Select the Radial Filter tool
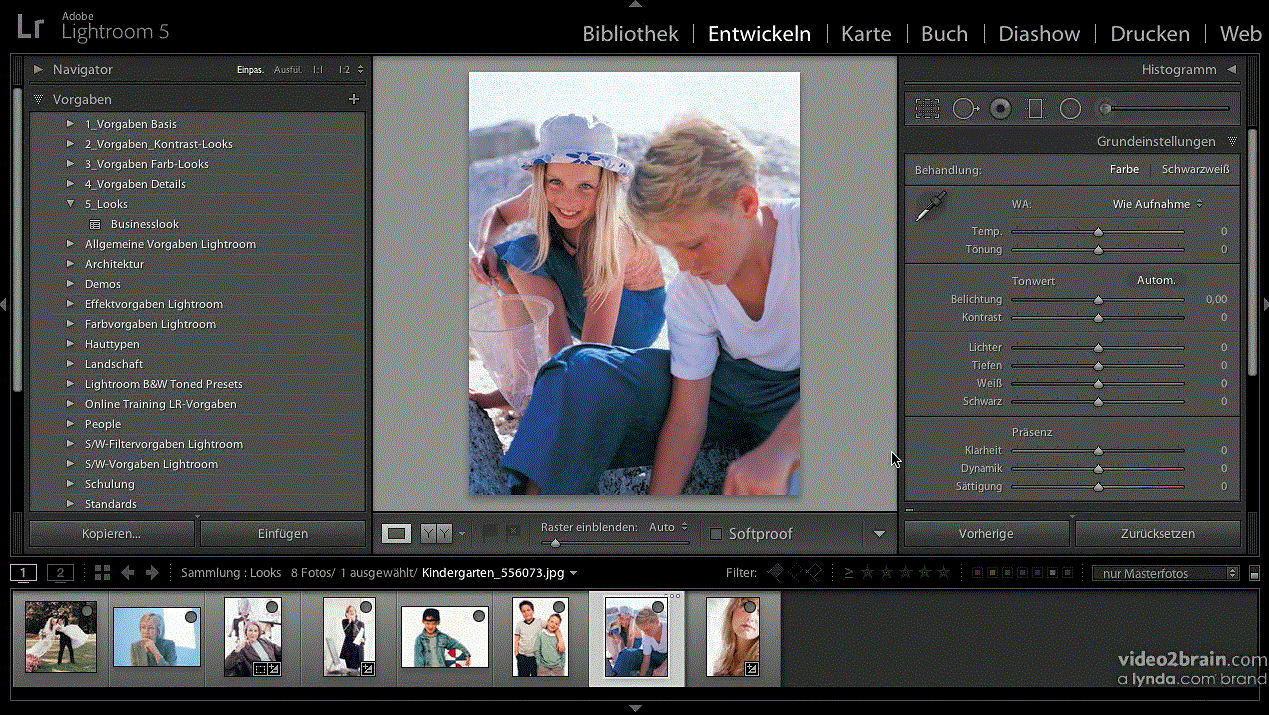 [x=1070, y=108]
